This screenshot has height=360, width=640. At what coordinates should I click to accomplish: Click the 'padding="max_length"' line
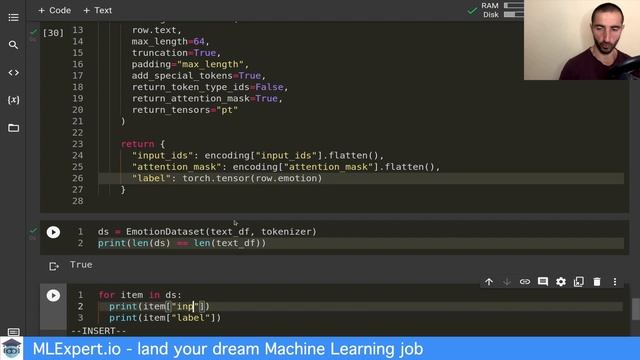[x=190, y=64]
